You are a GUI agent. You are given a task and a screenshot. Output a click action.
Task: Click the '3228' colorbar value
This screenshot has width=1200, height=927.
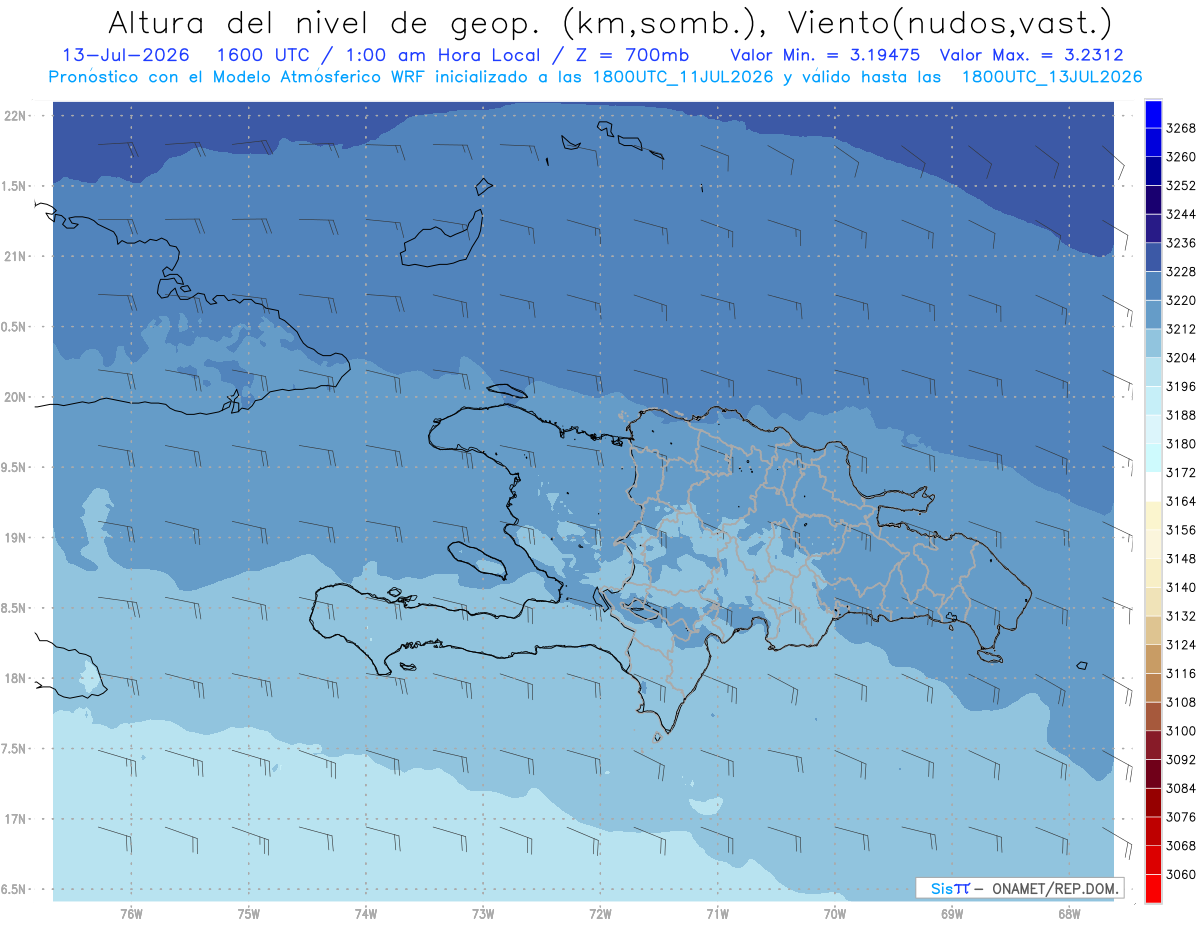click(x=1181, y=271)
